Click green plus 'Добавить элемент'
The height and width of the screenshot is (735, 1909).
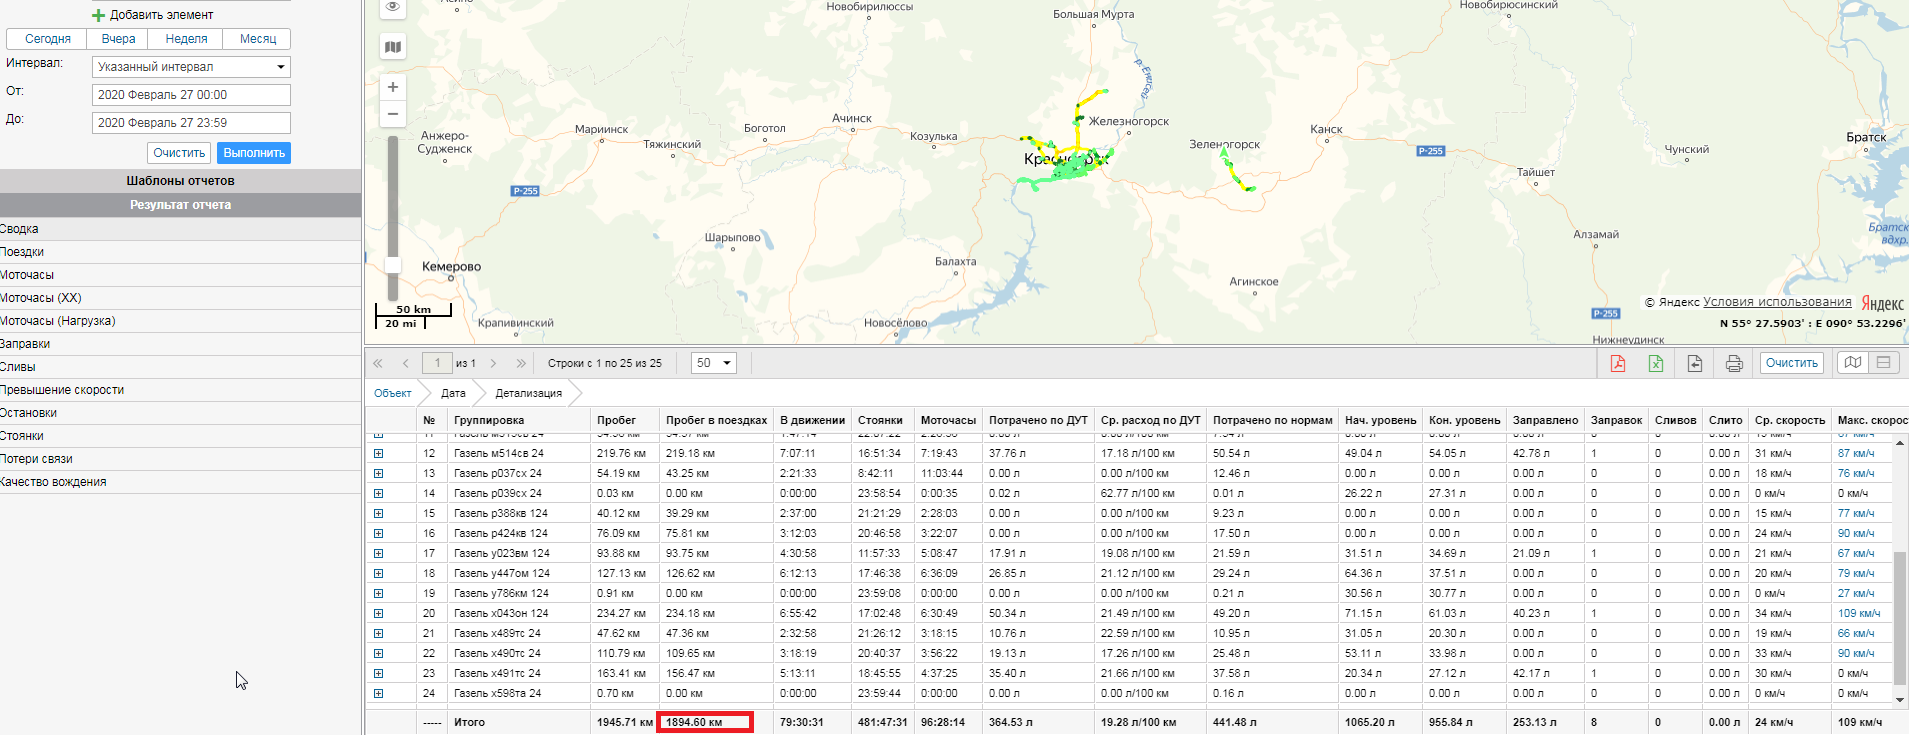coord(98,15)
